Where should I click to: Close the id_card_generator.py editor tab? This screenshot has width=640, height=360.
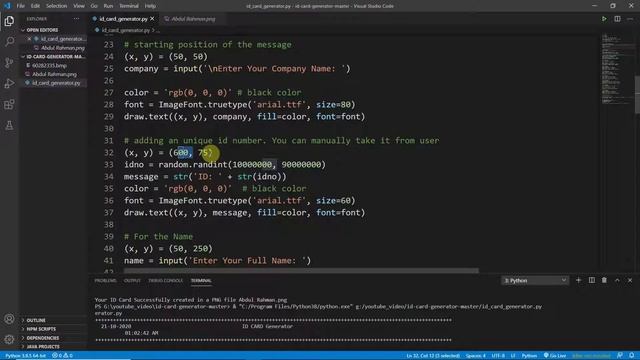(152, 19)
